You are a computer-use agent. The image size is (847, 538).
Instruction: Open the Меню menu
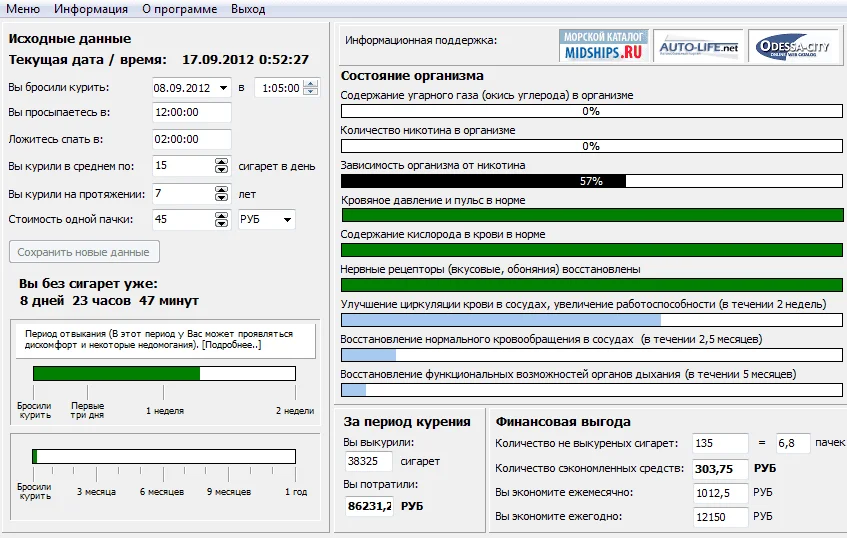(x=23, y=9)
